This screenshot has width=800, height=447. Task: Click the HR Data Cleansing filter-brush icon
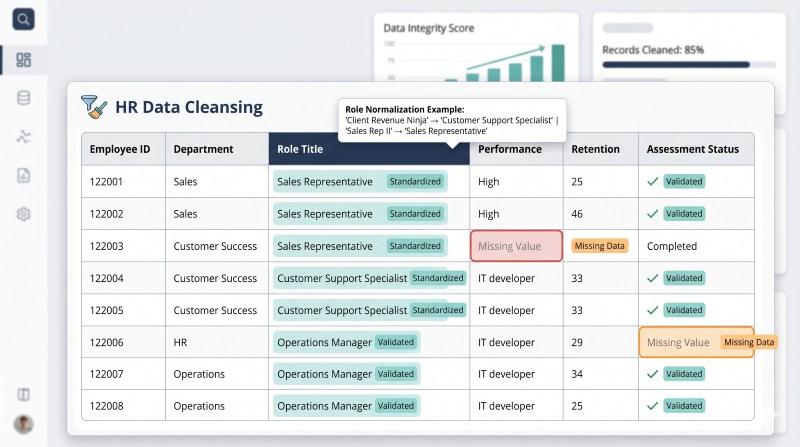point(94,107)
